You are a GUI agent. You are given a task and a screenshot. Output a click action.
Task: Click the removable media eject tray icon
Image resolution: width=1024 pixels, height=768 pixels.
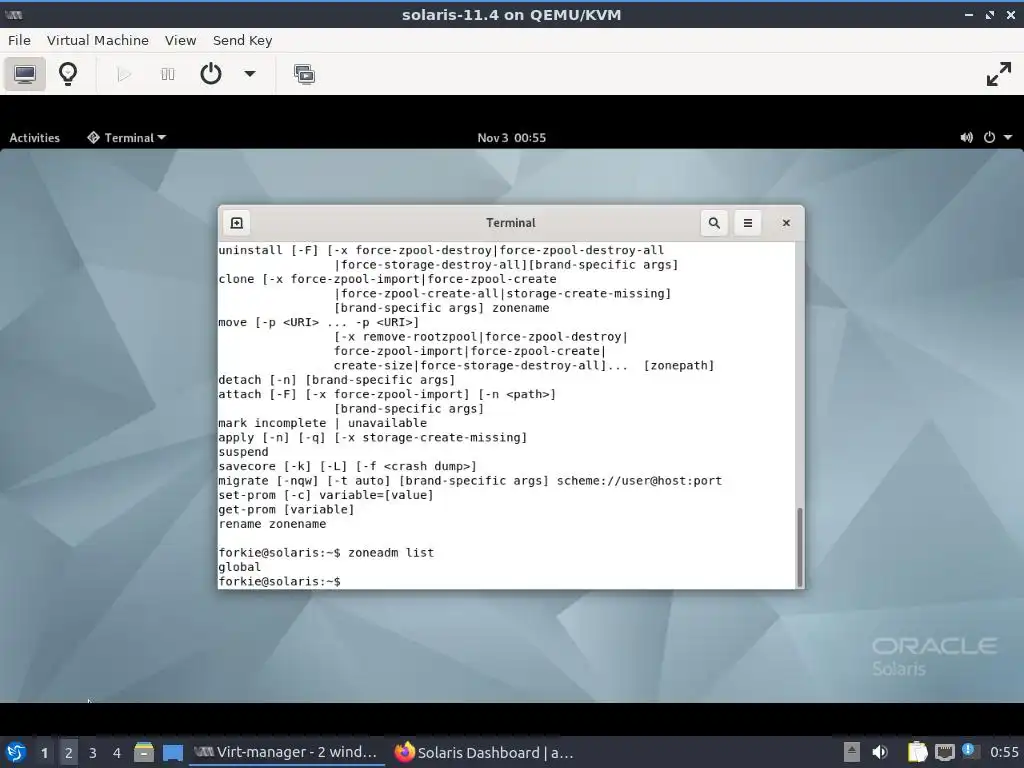[x=852, y=752]
